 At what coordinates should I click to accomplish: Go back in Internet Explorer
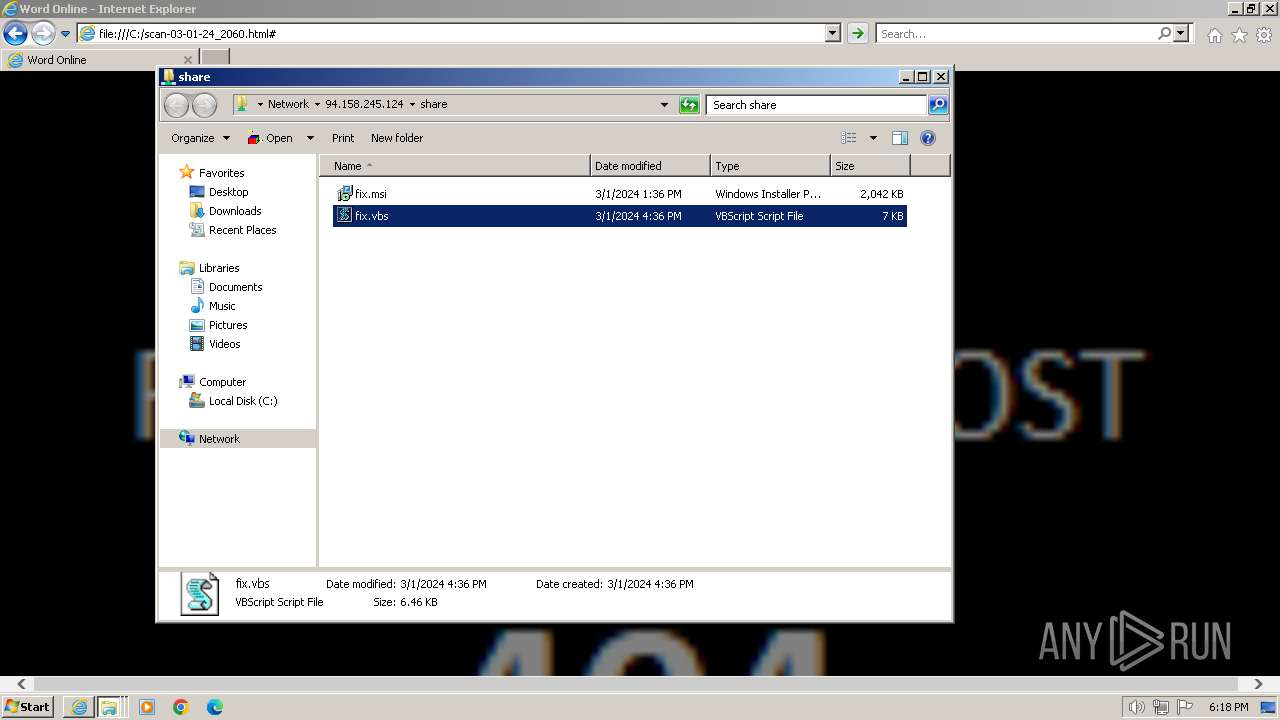click(15, 34)
